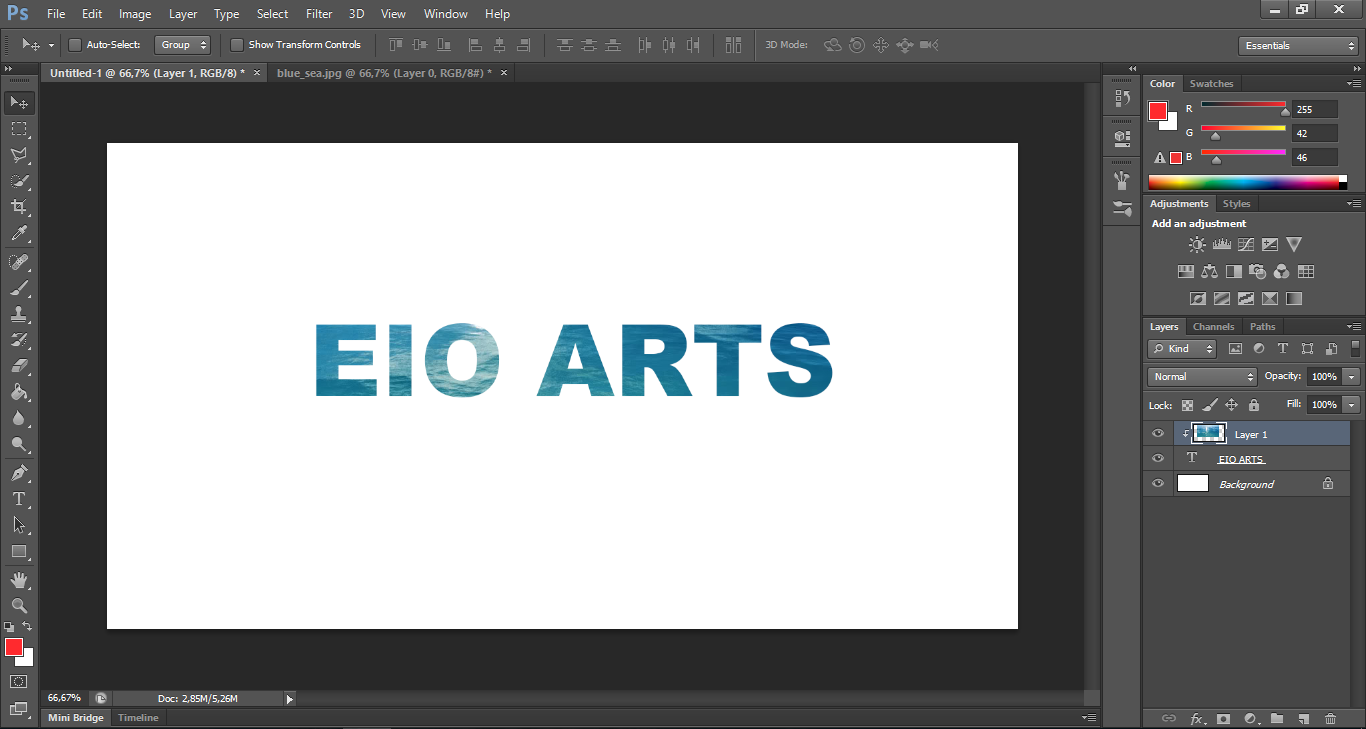Image resolution: width=1366 pixels, height=729 pixels.
Task: Toggle lock transparent pixels
Action: [x=1187, y=405]
